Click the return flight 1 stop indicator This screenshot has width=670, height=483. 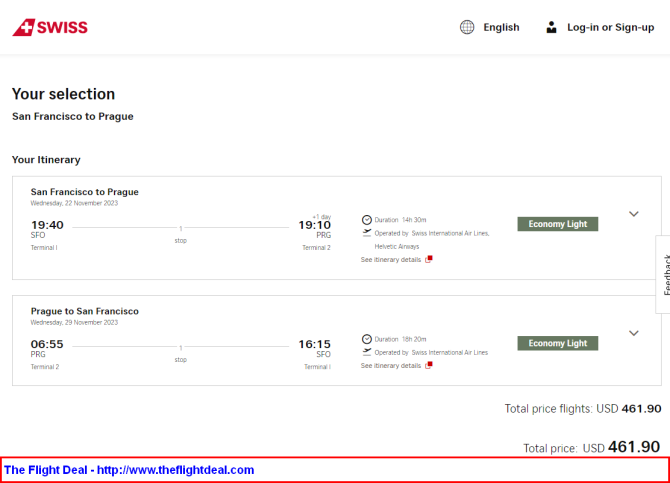[181, 353]
